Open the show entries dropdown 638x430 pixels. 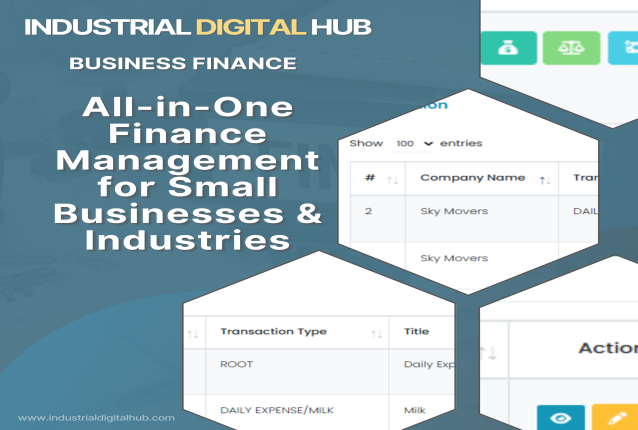[411, 144]
